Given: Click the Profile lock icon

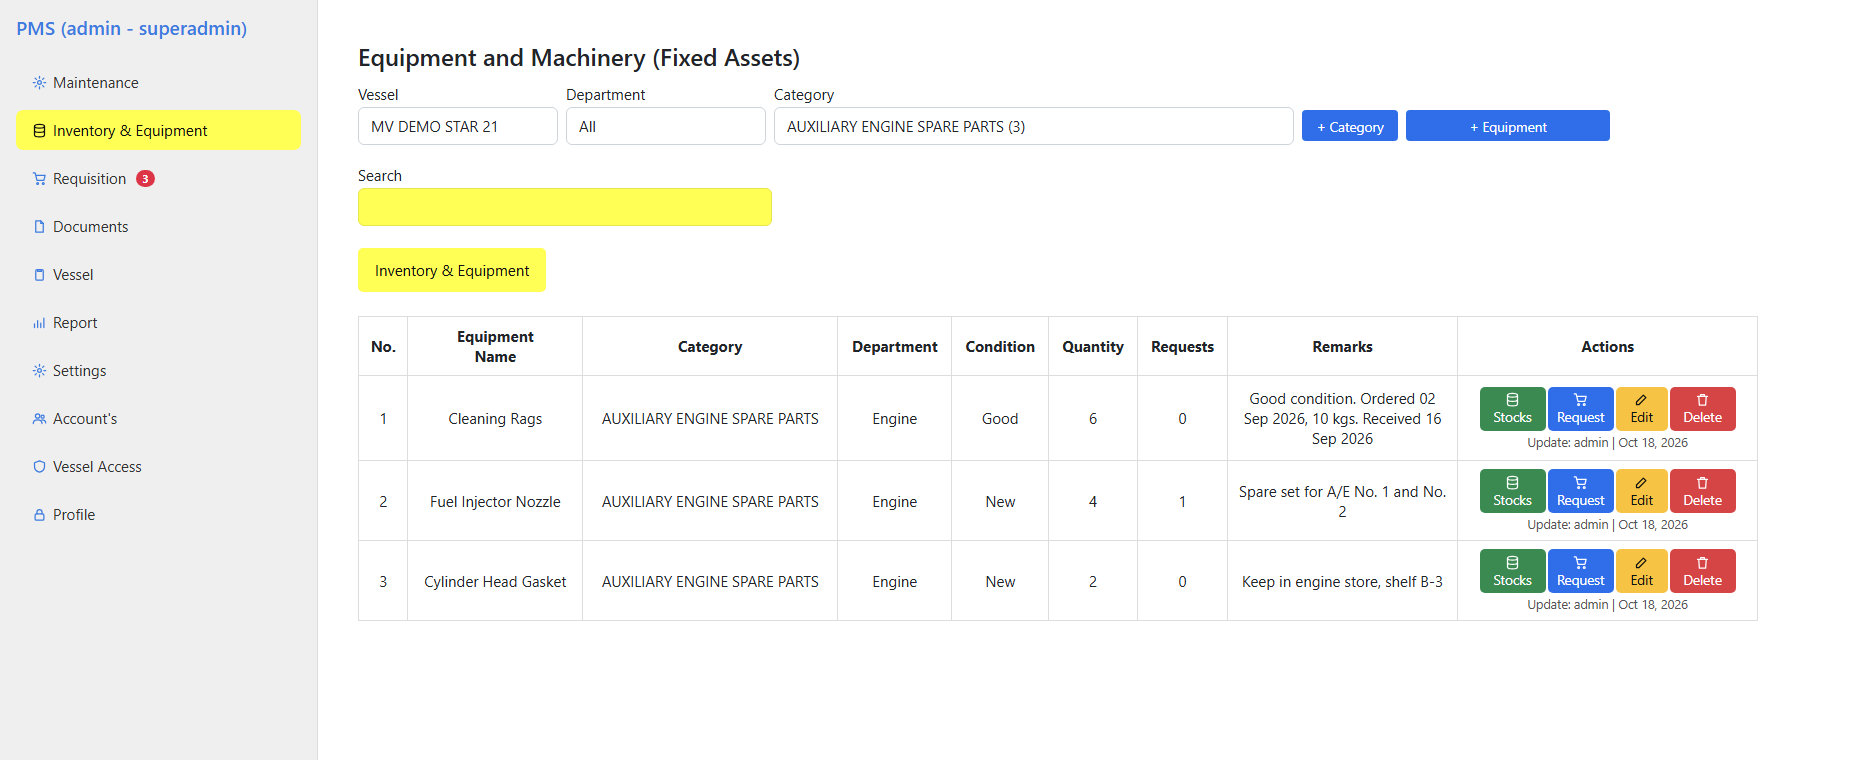Looking at the screenshot, I should click(x=39, y=515).
